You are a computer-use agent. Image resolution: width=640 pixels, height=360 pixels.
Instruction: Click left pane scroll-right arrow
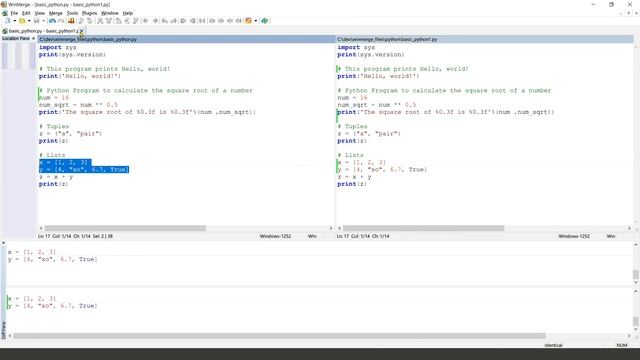pyautogui.click(x=331, y=228)
